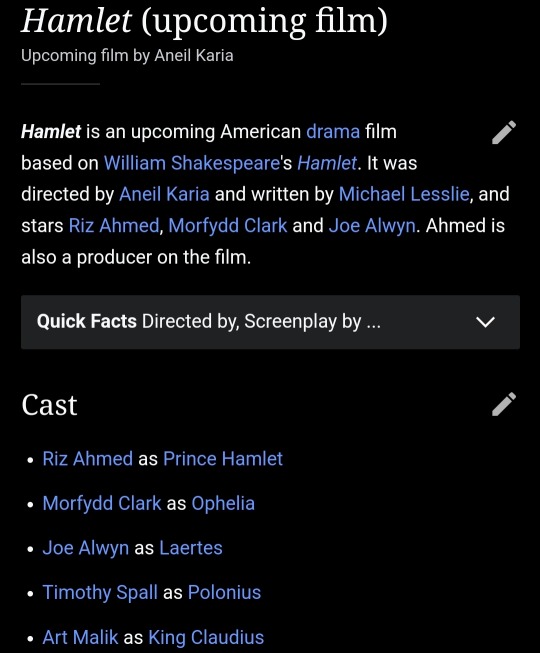The height and width of the screenshot is (653, 540).
Task: Visit the Aneil Karia director link in paragraph
Action: coord(164,194)
